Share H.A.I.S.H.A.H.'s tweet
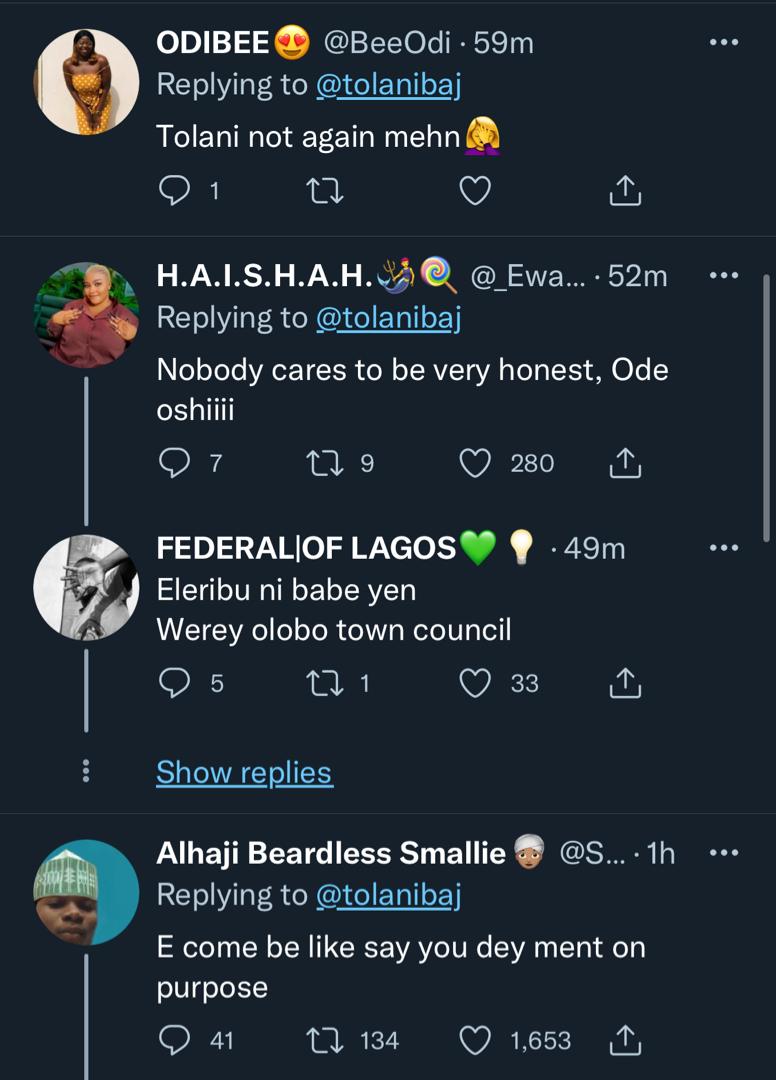 pos(624,463)
